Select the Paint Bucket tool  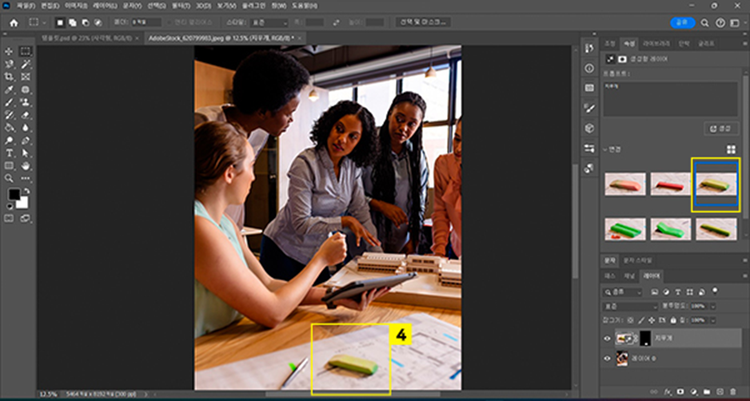[9, 128]
